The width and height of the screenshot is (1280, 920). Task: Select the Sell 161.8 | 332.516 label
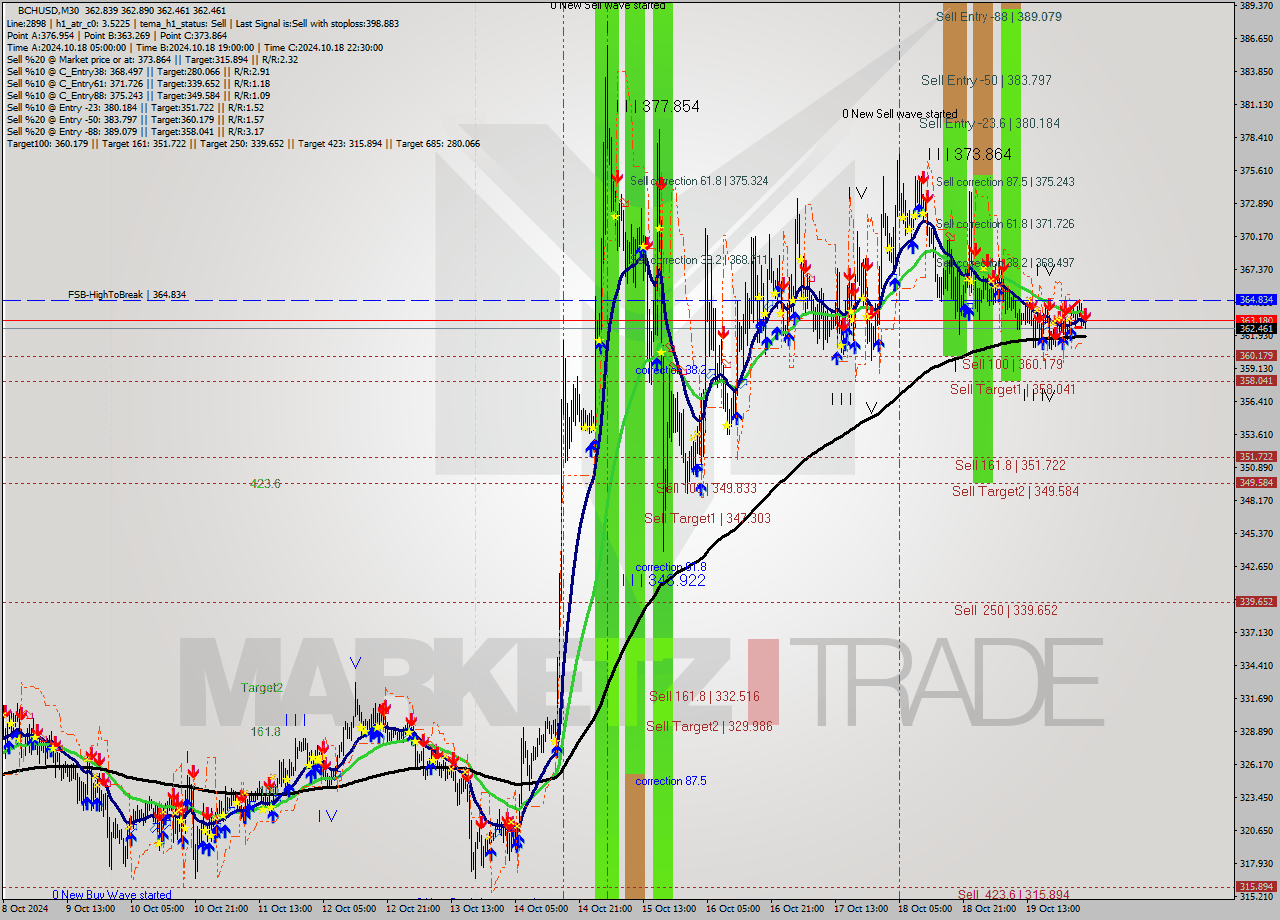tap(704, 696)
